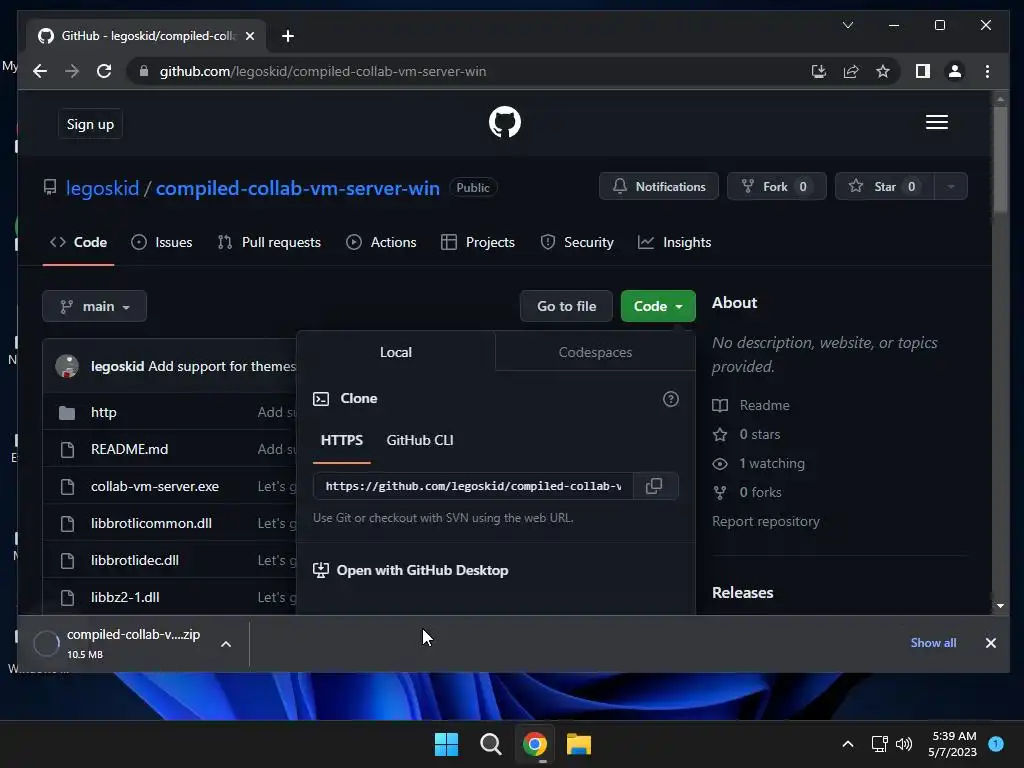Open a new browser tab

288,36
